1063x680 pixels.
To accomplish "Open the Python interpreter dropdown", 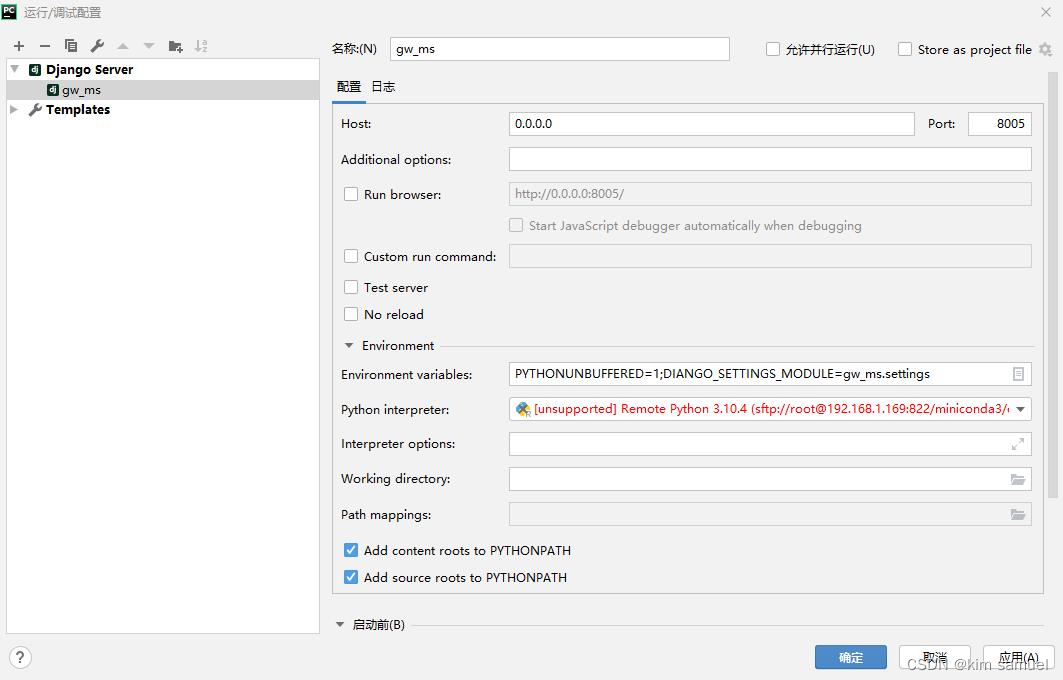I will coord(1021,408).
